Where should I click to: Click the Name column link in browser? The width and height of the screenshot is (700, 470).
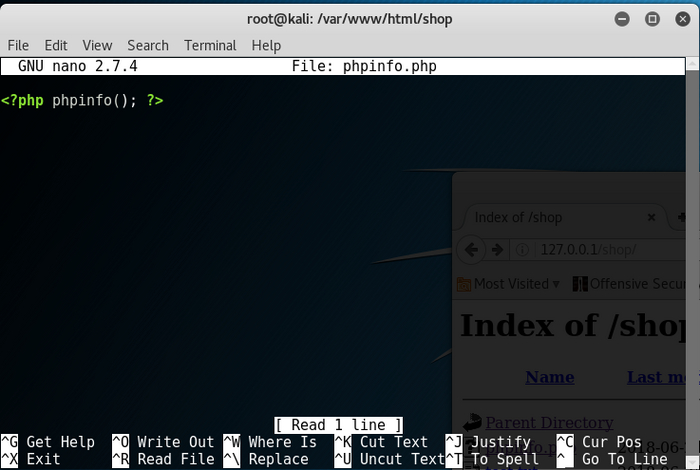550,378
